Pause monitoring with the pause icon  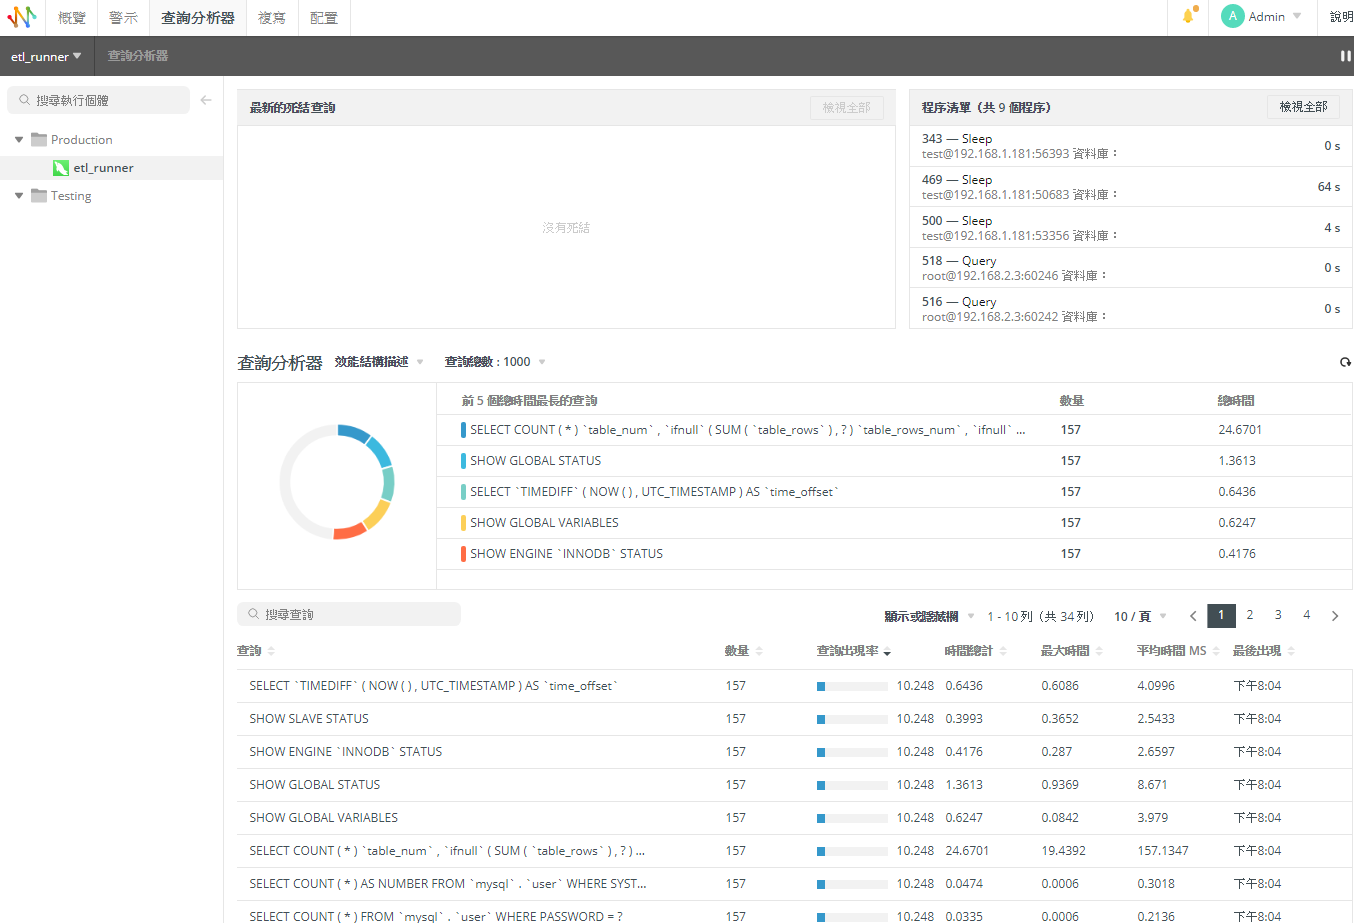pos(1345,56)
